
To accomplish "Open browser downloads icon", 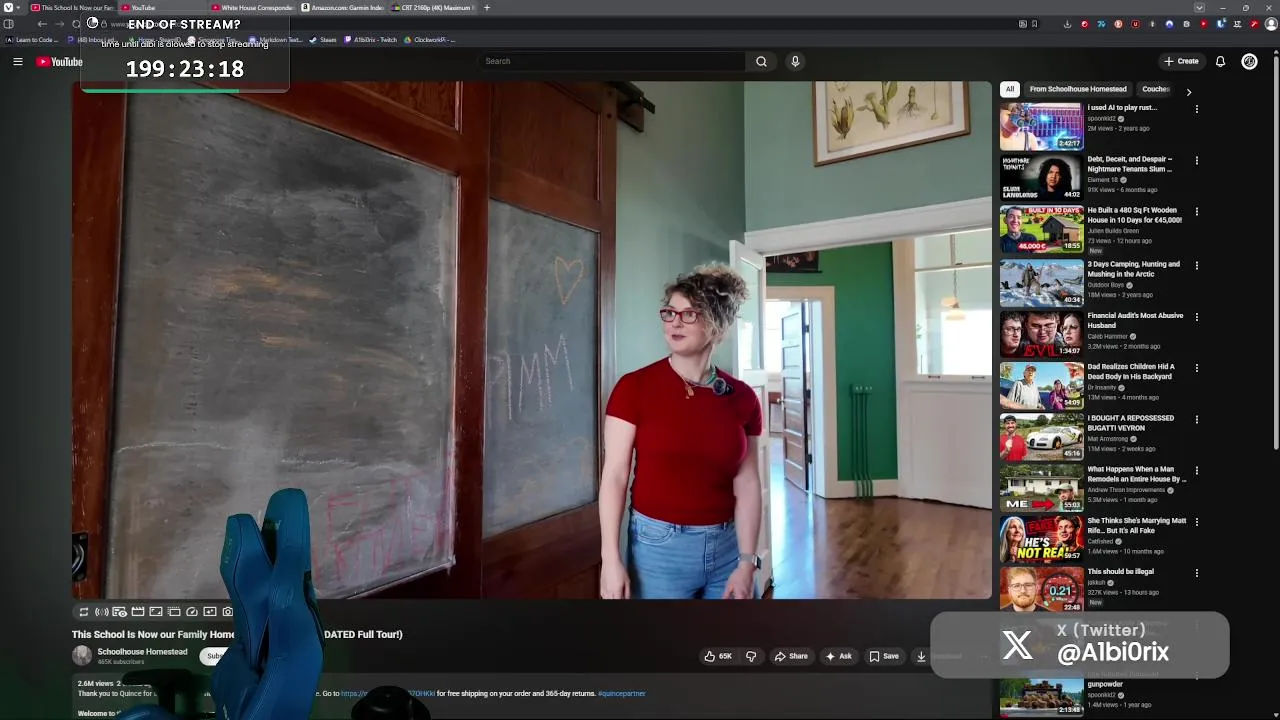I will 1067,24.
